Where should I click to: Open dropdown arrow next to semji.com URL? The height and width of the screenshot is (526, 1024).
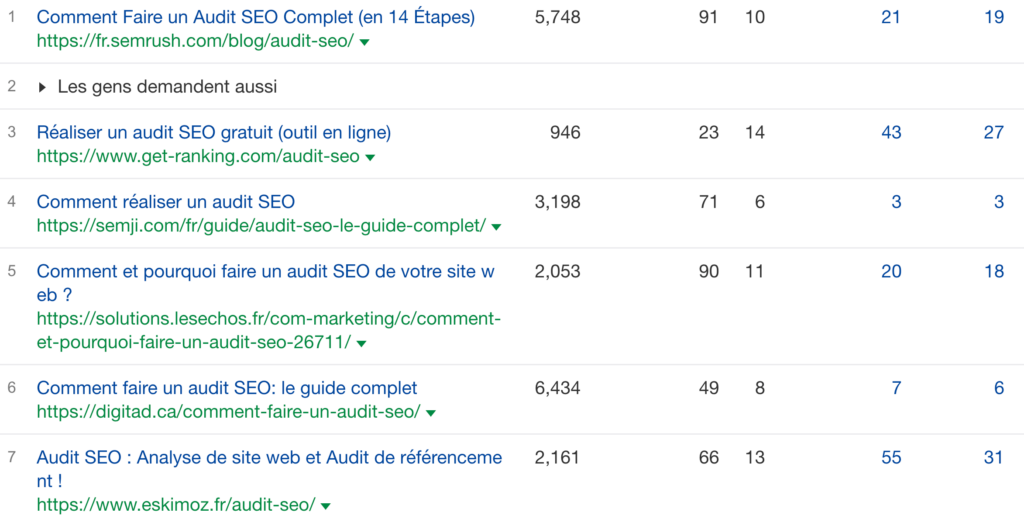[496, 227]
